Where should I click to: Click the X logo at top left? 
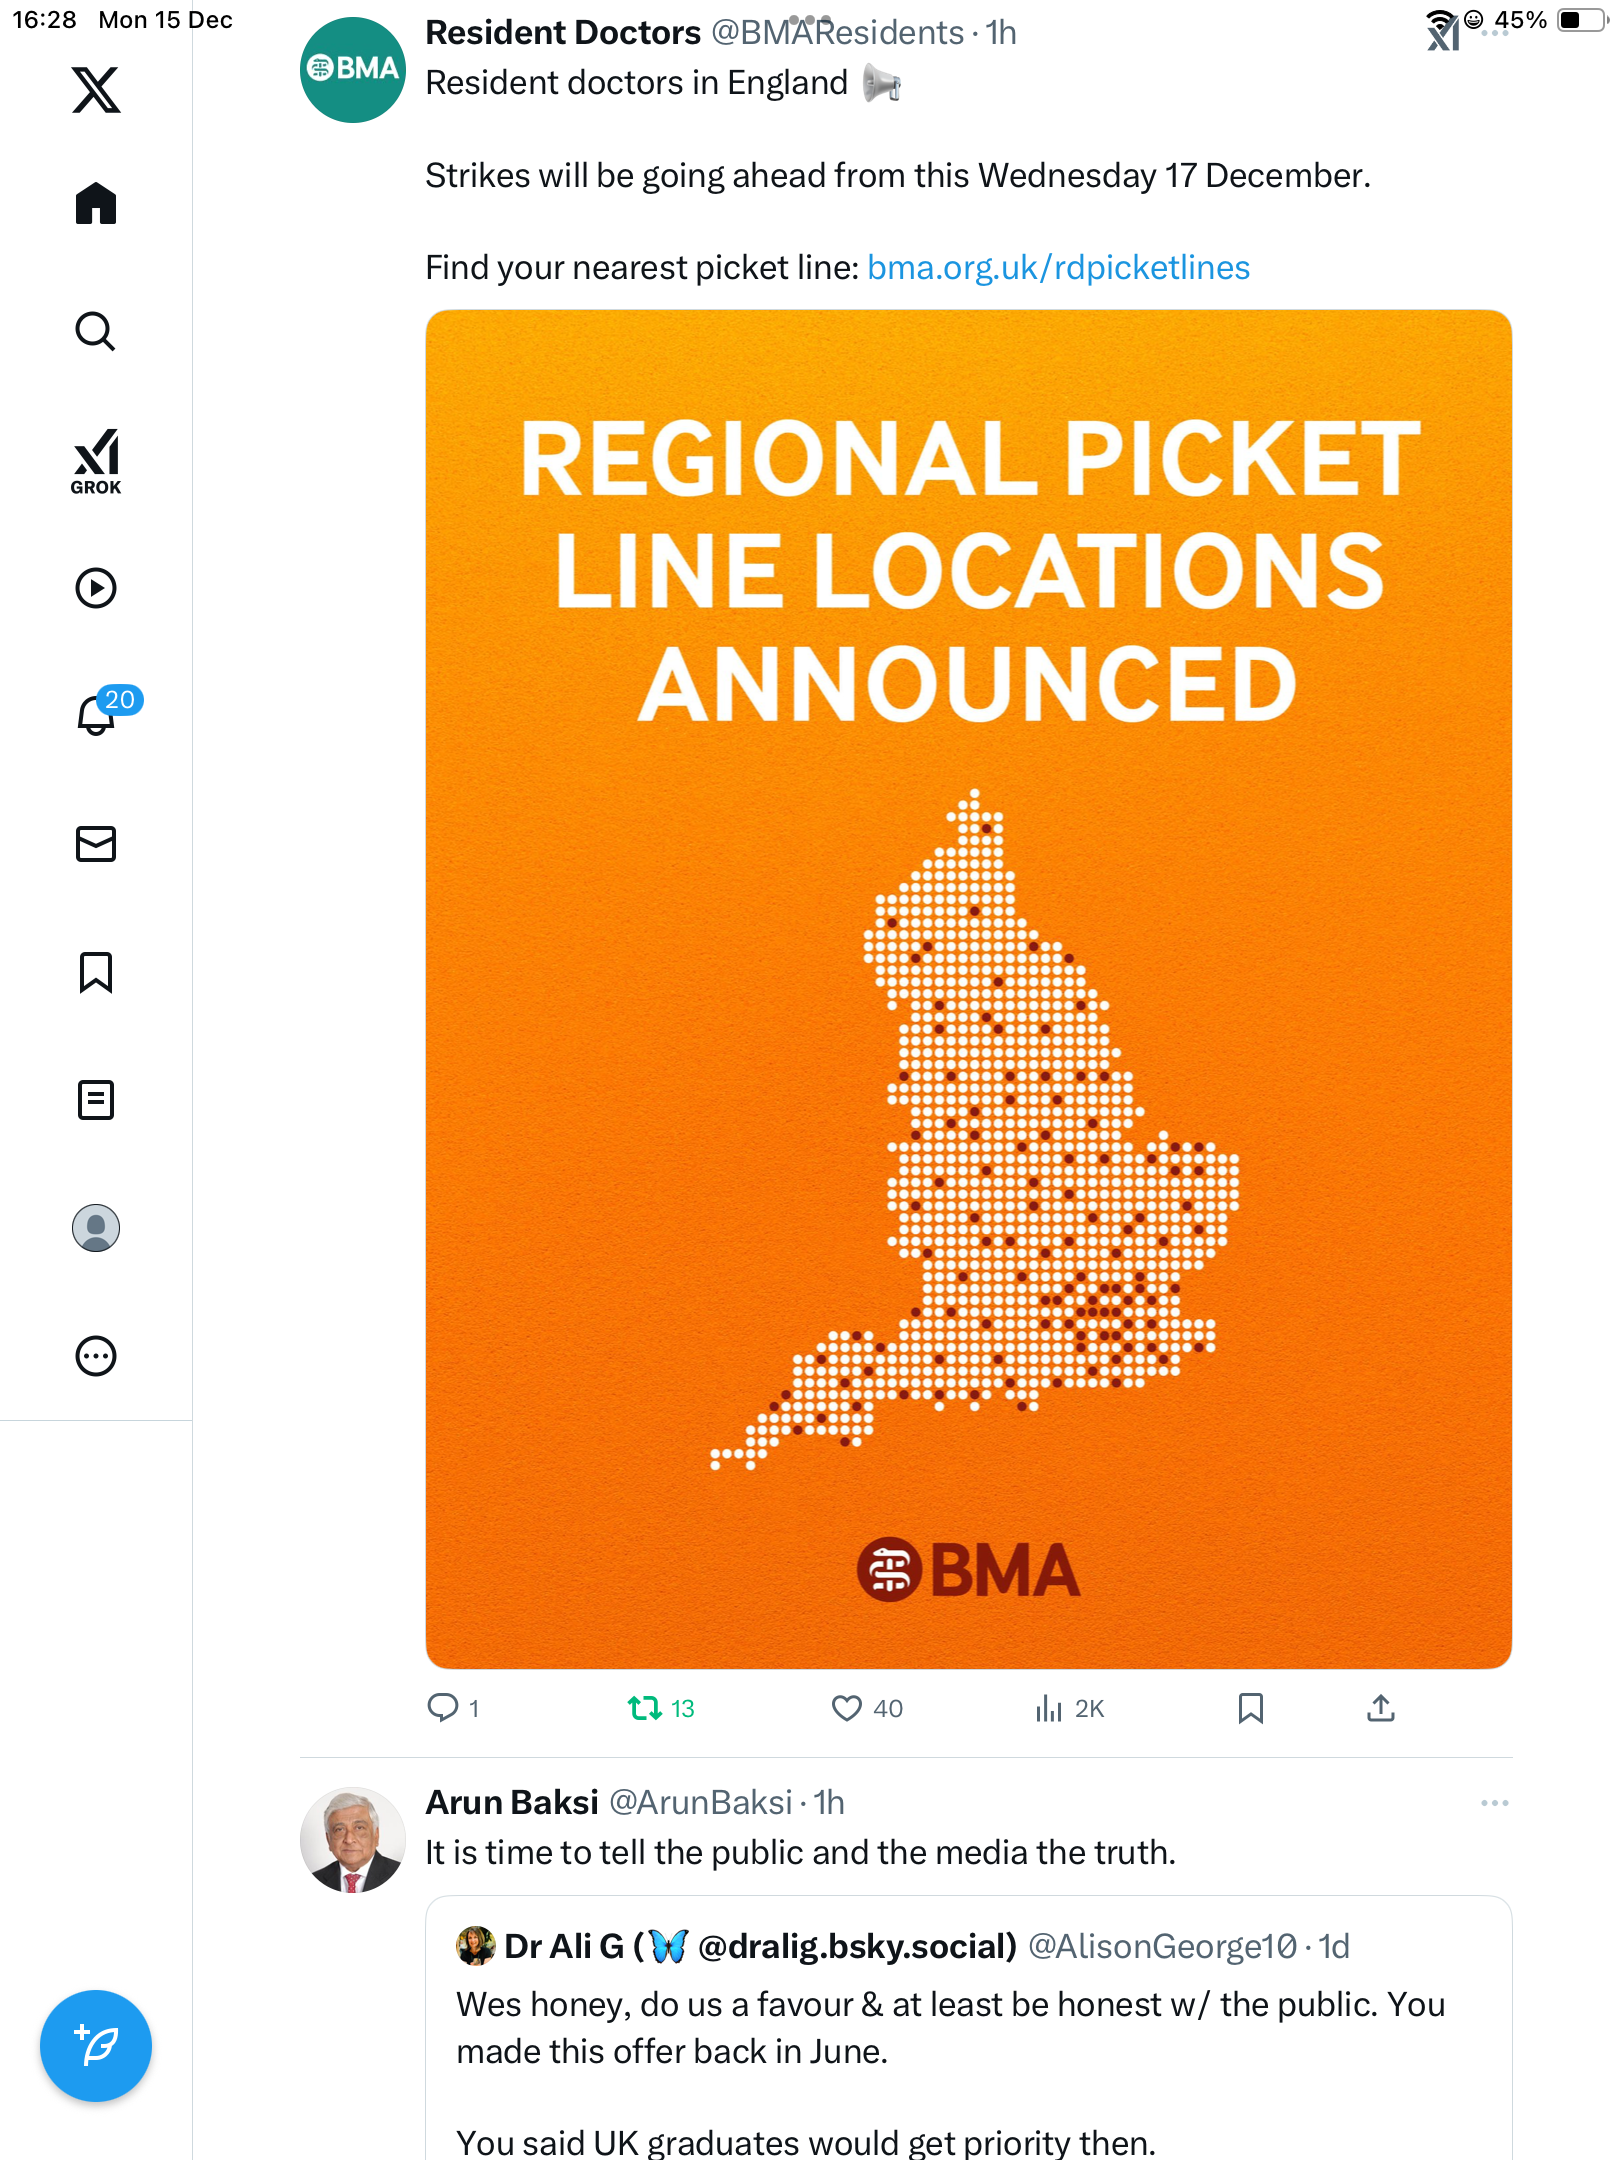pyautogui.click(x=96, y=90)
